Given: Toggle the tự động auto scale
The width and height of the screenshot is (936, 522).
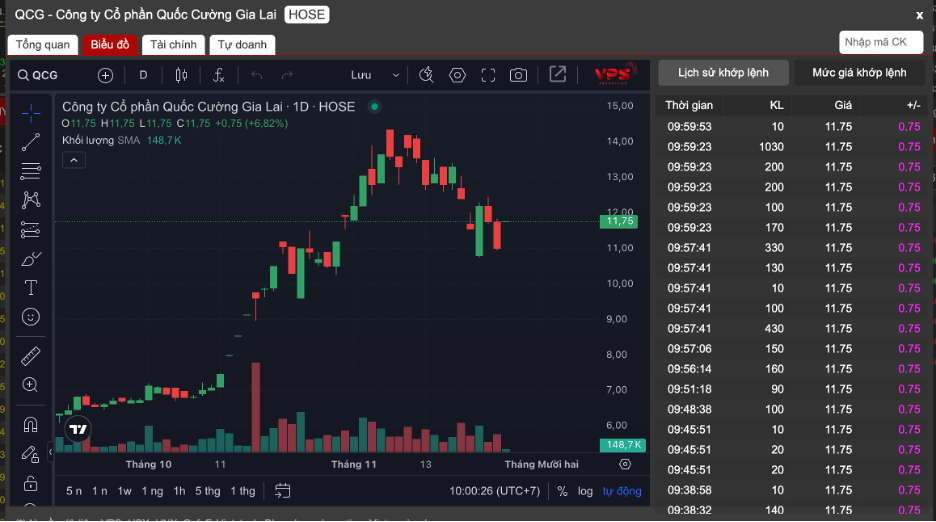Looking at the screenshot, I should point(622,491).
